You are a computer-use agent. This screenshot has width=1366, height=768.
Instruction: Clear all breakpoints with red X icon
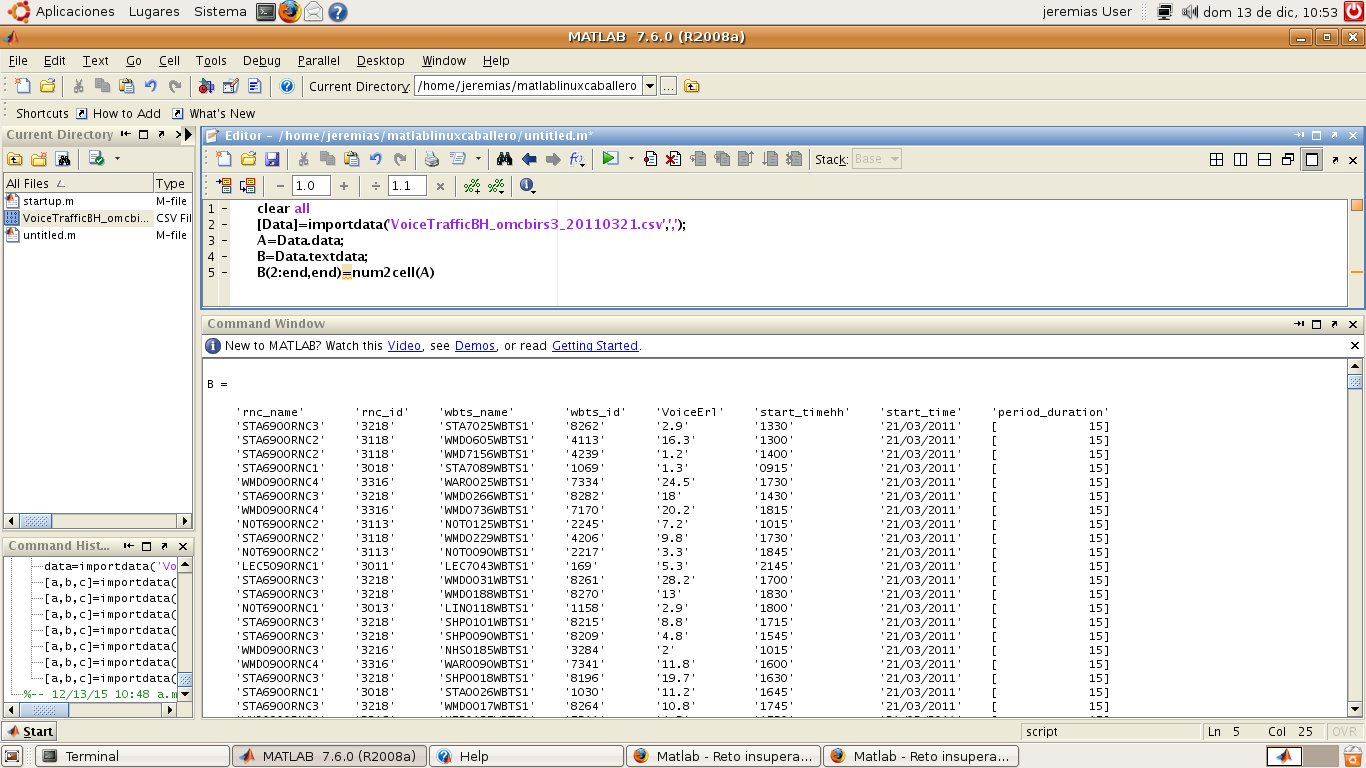(673, 159)
